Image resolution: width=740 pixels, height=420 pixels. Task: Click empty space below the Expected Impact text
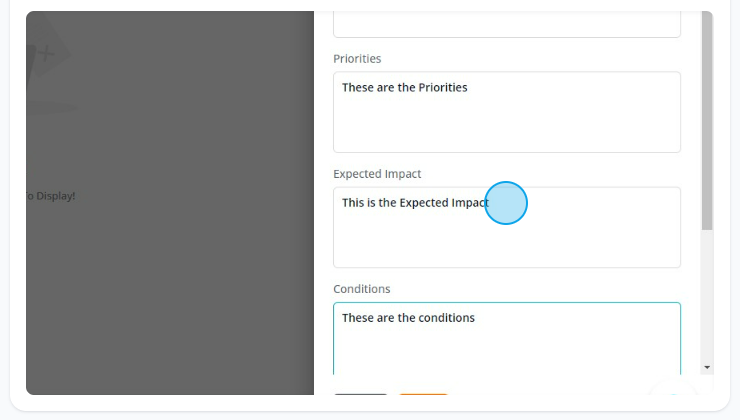[x=507, y=243]
